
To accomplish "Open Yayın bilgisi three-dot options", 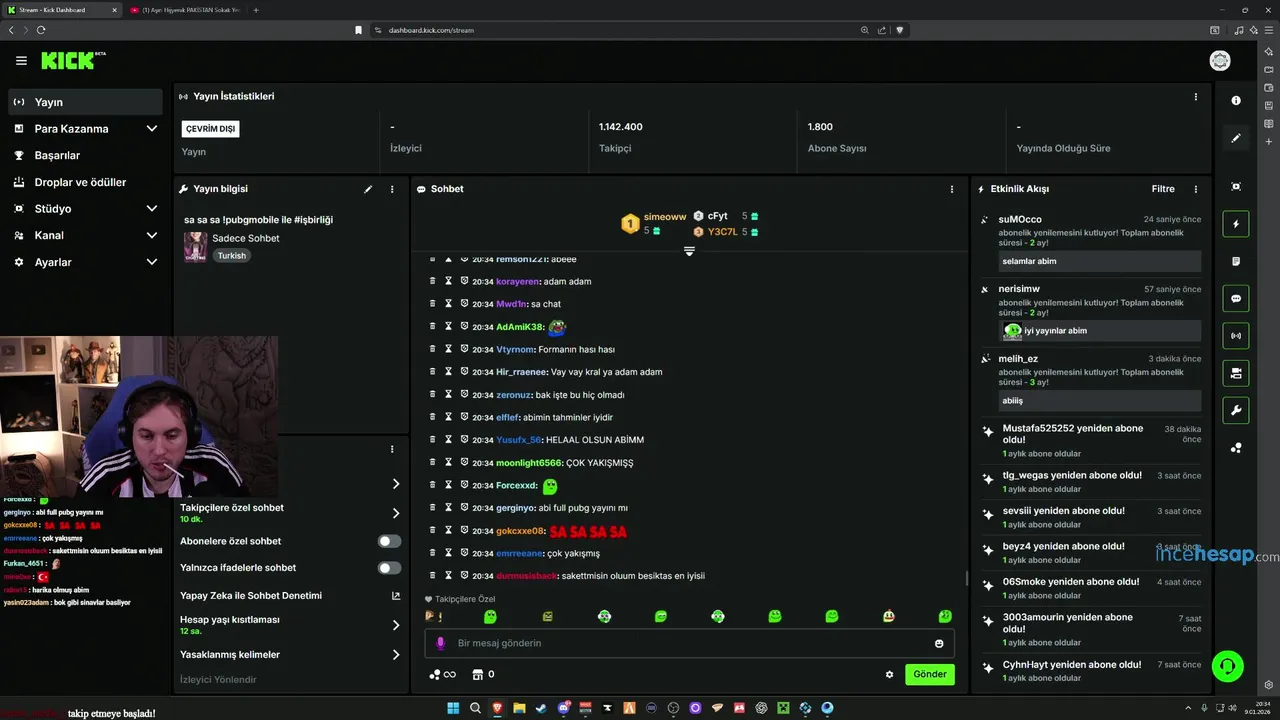I will tap(392, 189).
